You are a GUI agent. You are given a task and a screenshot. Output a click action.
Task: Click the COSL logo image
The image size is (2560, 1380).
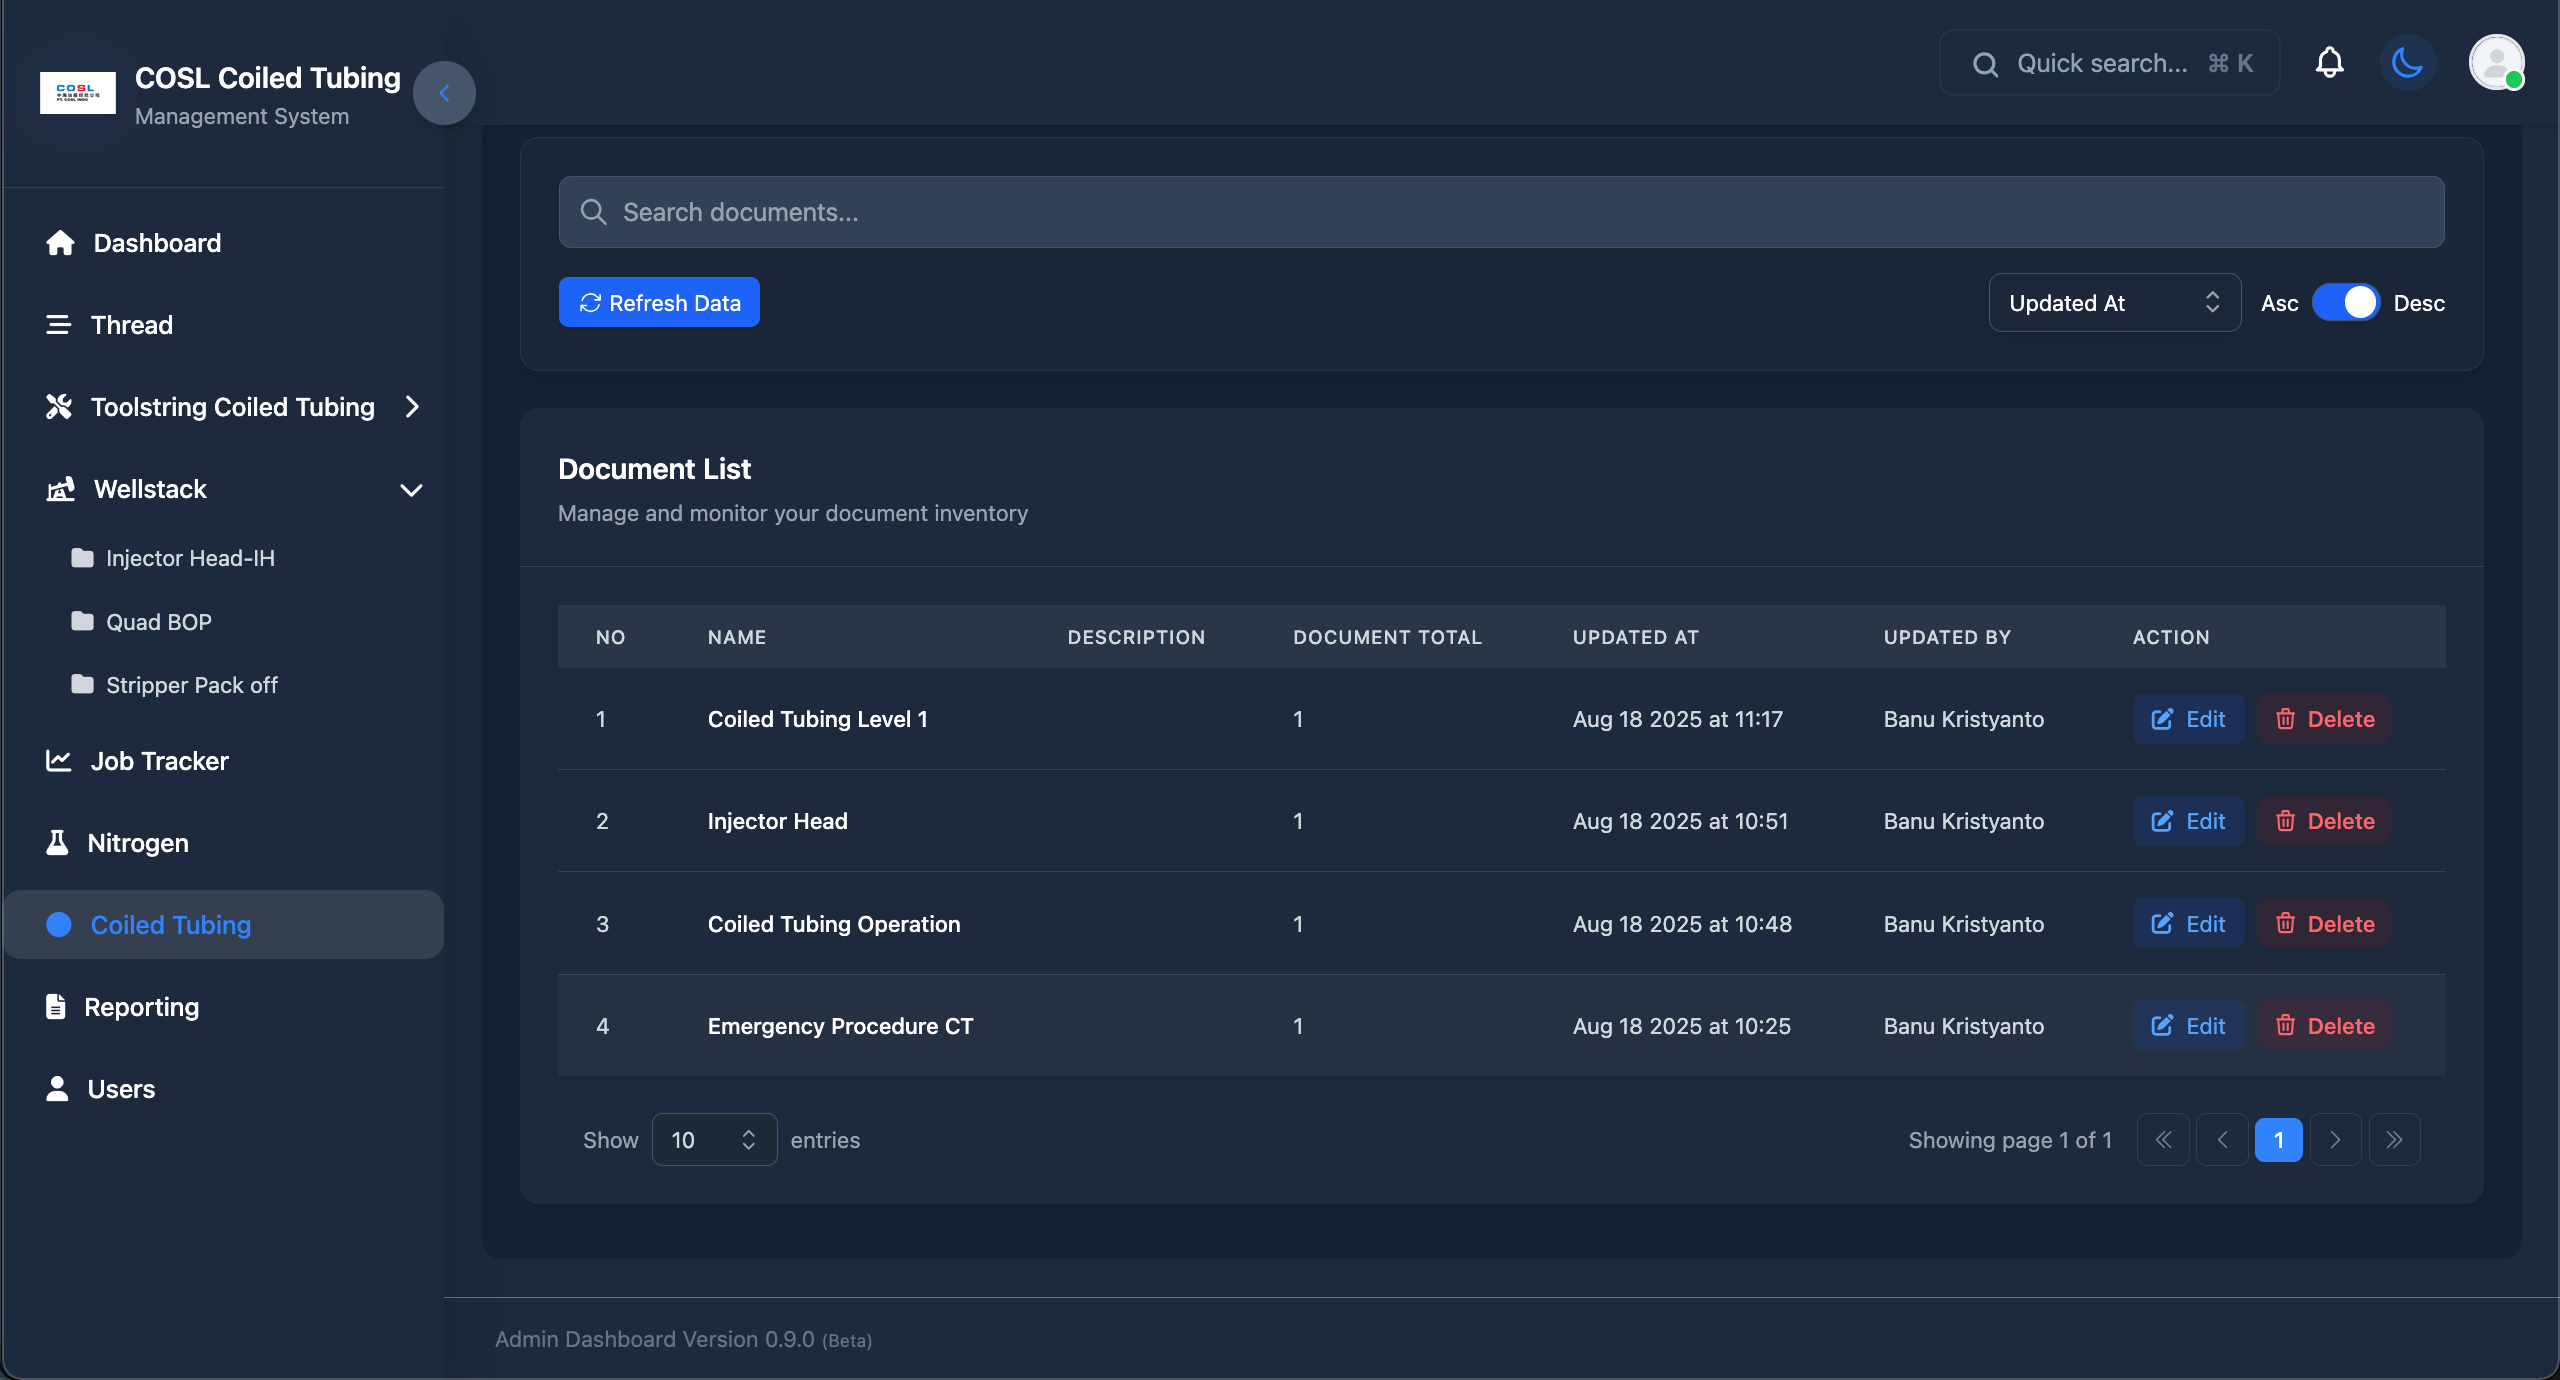(x=77, y=93)
